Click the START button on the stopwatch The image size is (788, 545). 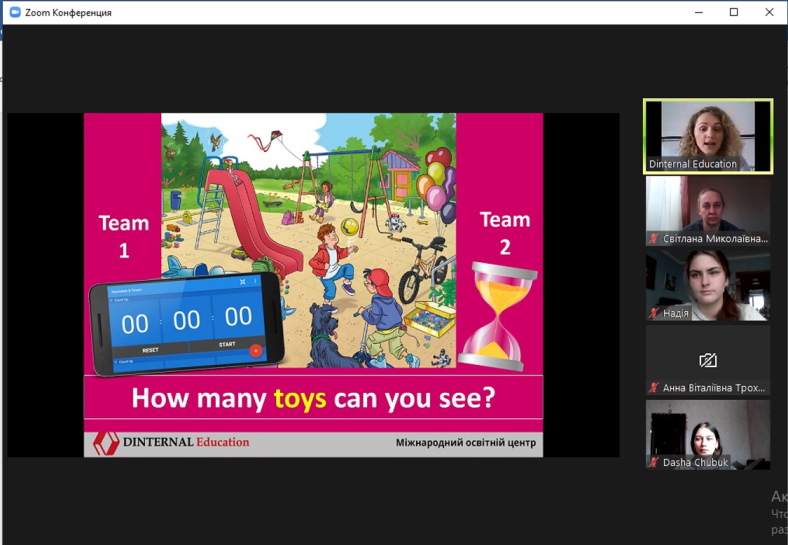pyautogui.click(x=227, y=344)
